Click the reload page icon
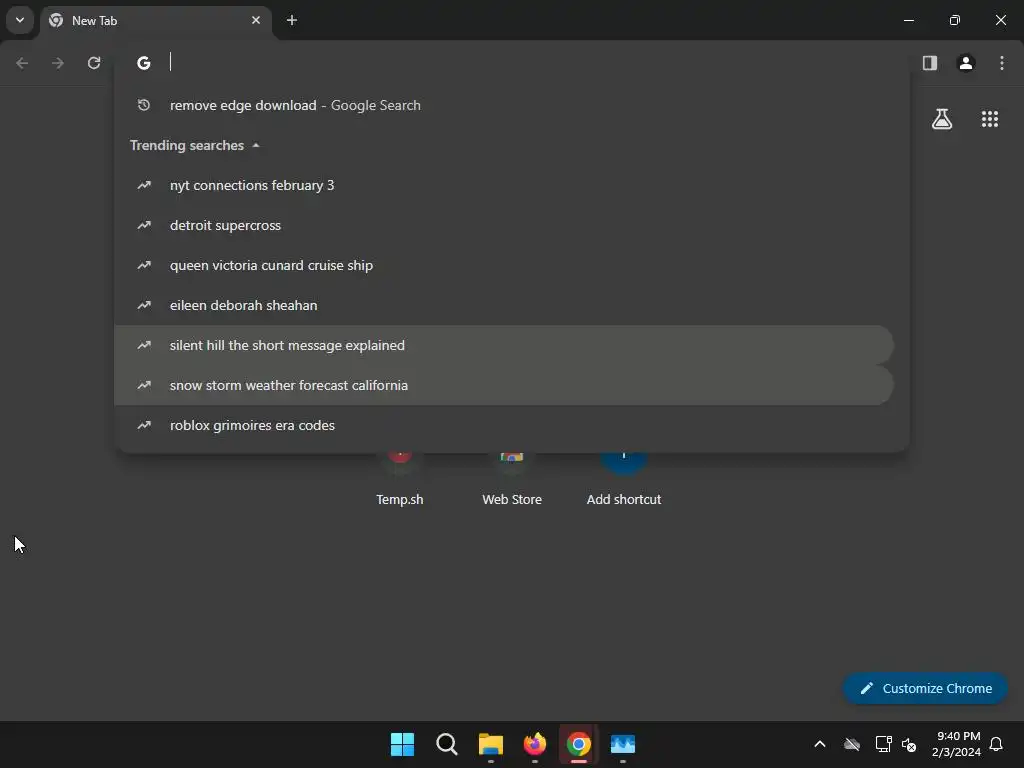The height and width of the screenshot is (768, 1024). pyautogui.click(x=94, y=63)
